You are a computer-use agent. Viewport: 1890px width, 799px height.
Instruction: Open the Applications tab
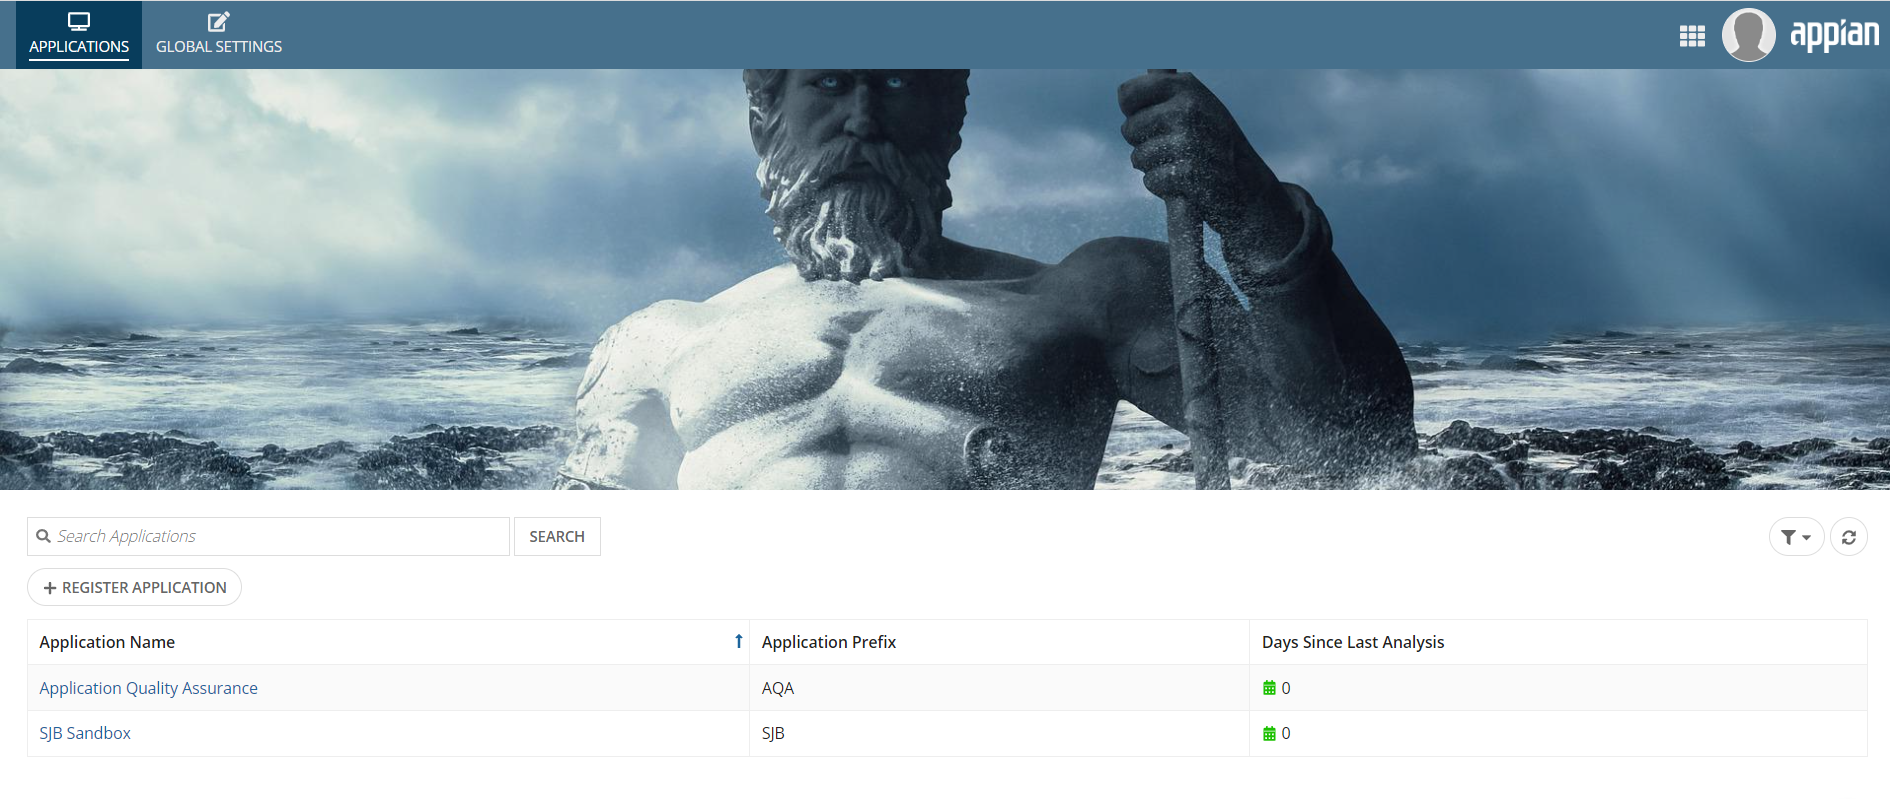click(x=79, y=35)
